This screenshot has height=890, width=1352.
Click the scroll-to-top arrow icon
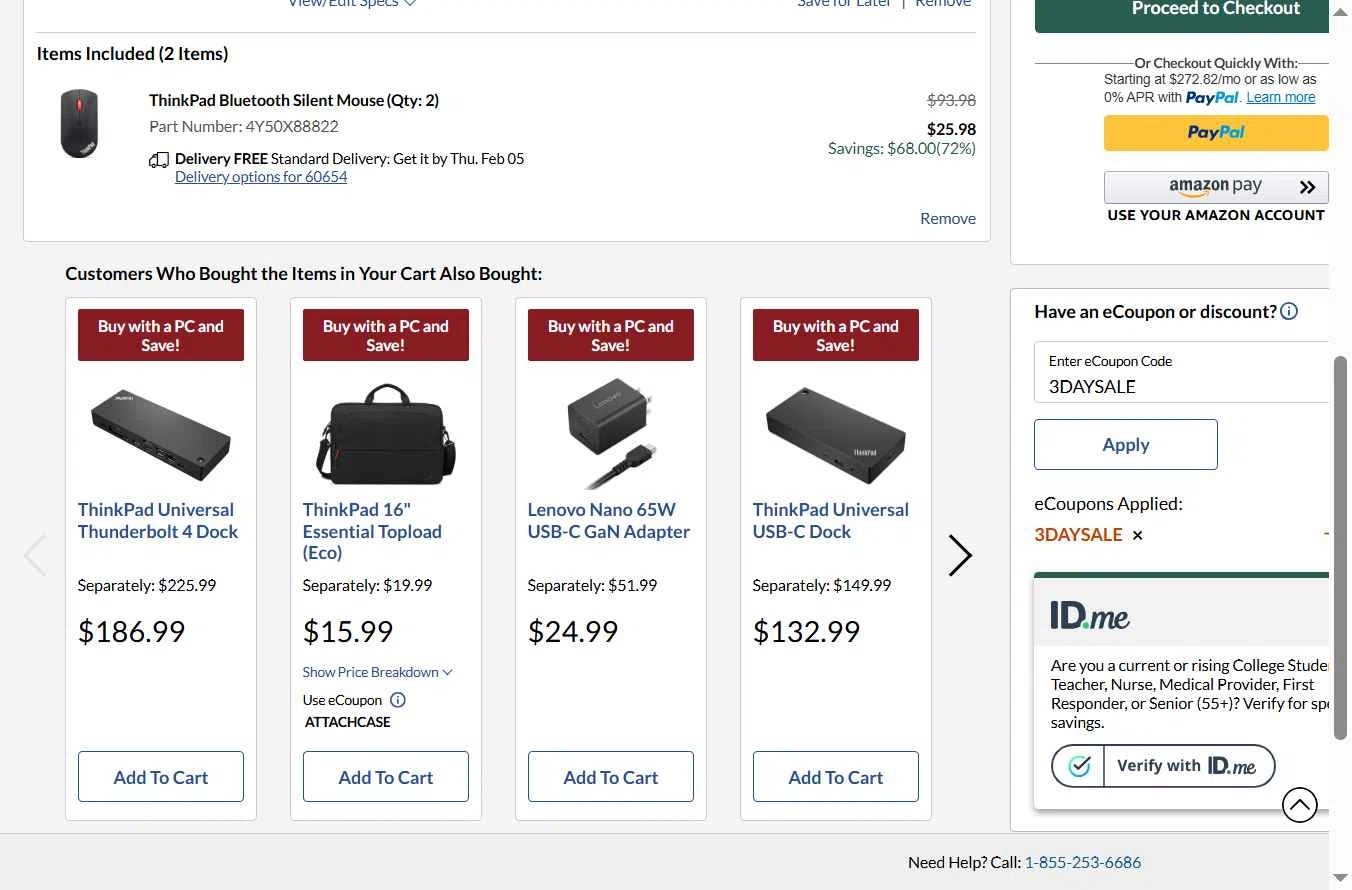pyautogui.click(x=1300, y=805)
